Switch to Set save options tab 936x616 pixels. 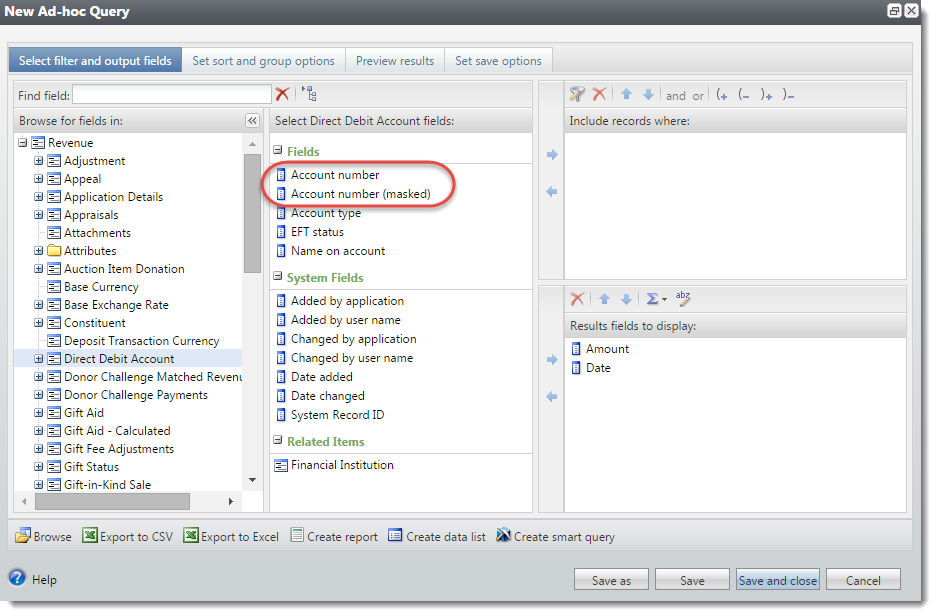(498, 60)
